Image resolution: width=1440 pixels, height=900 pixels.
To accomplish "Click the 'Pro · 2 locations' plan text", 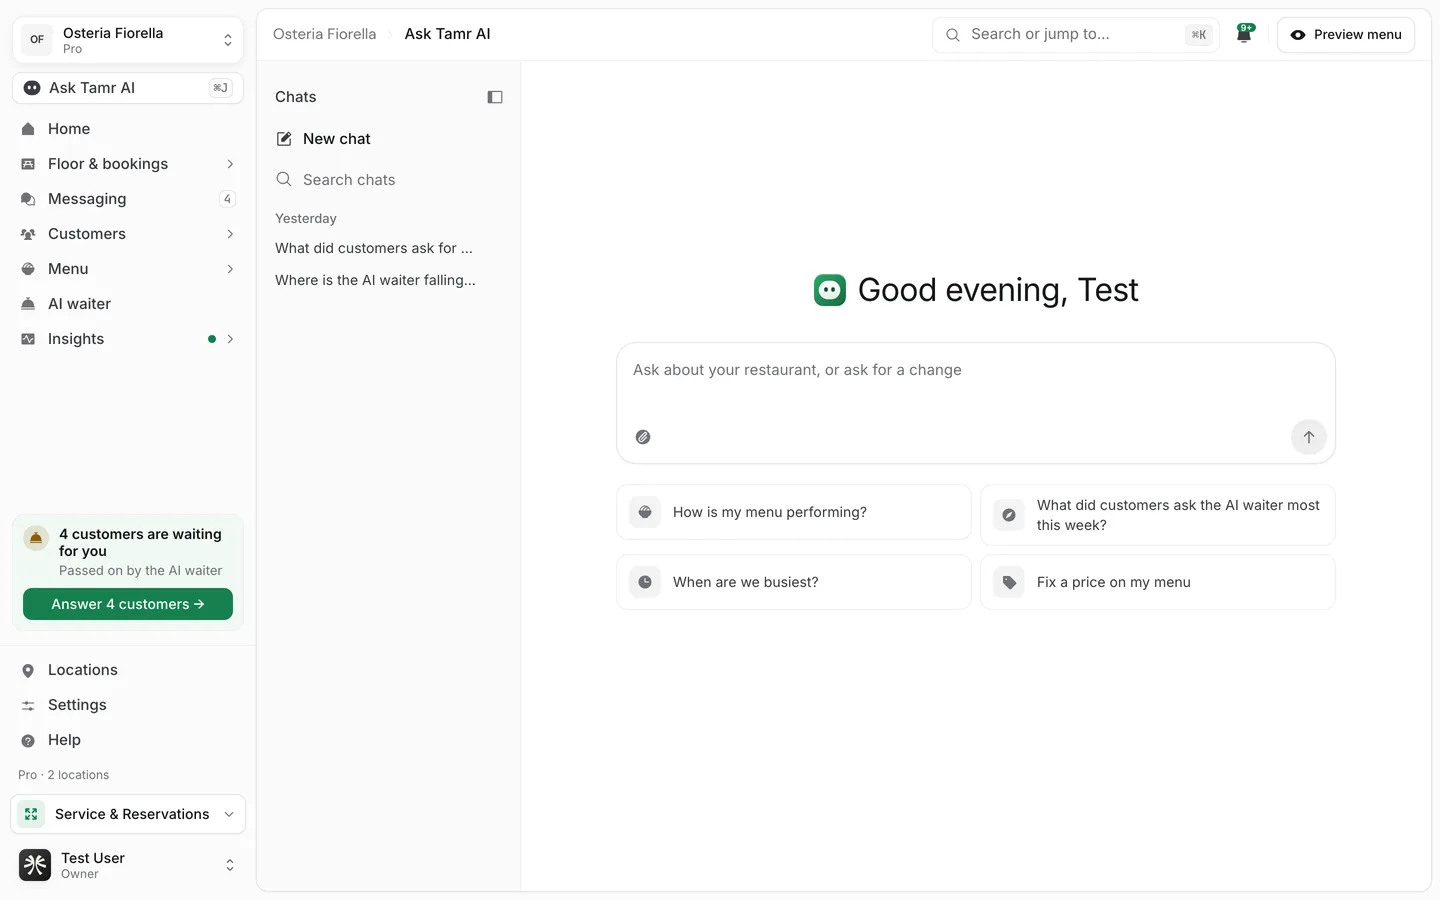I will tap(64, 775).
